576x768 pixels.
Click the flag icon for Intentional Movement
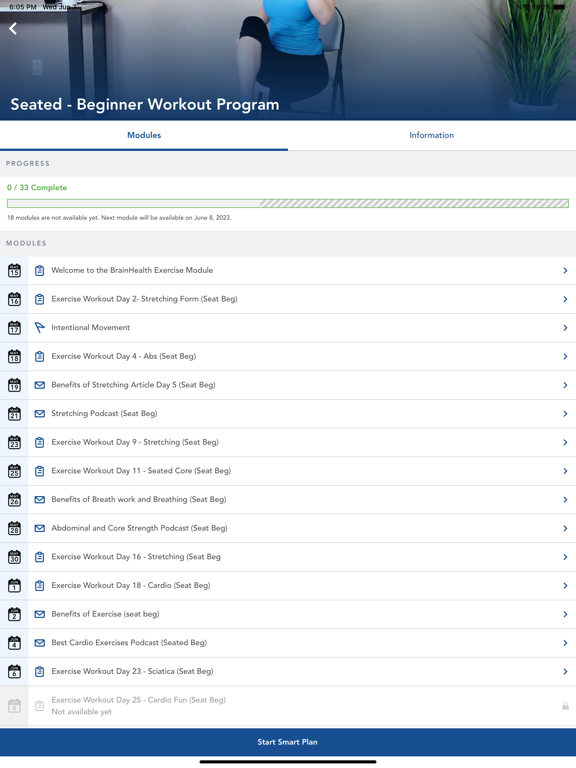click(x=40, y=328)
